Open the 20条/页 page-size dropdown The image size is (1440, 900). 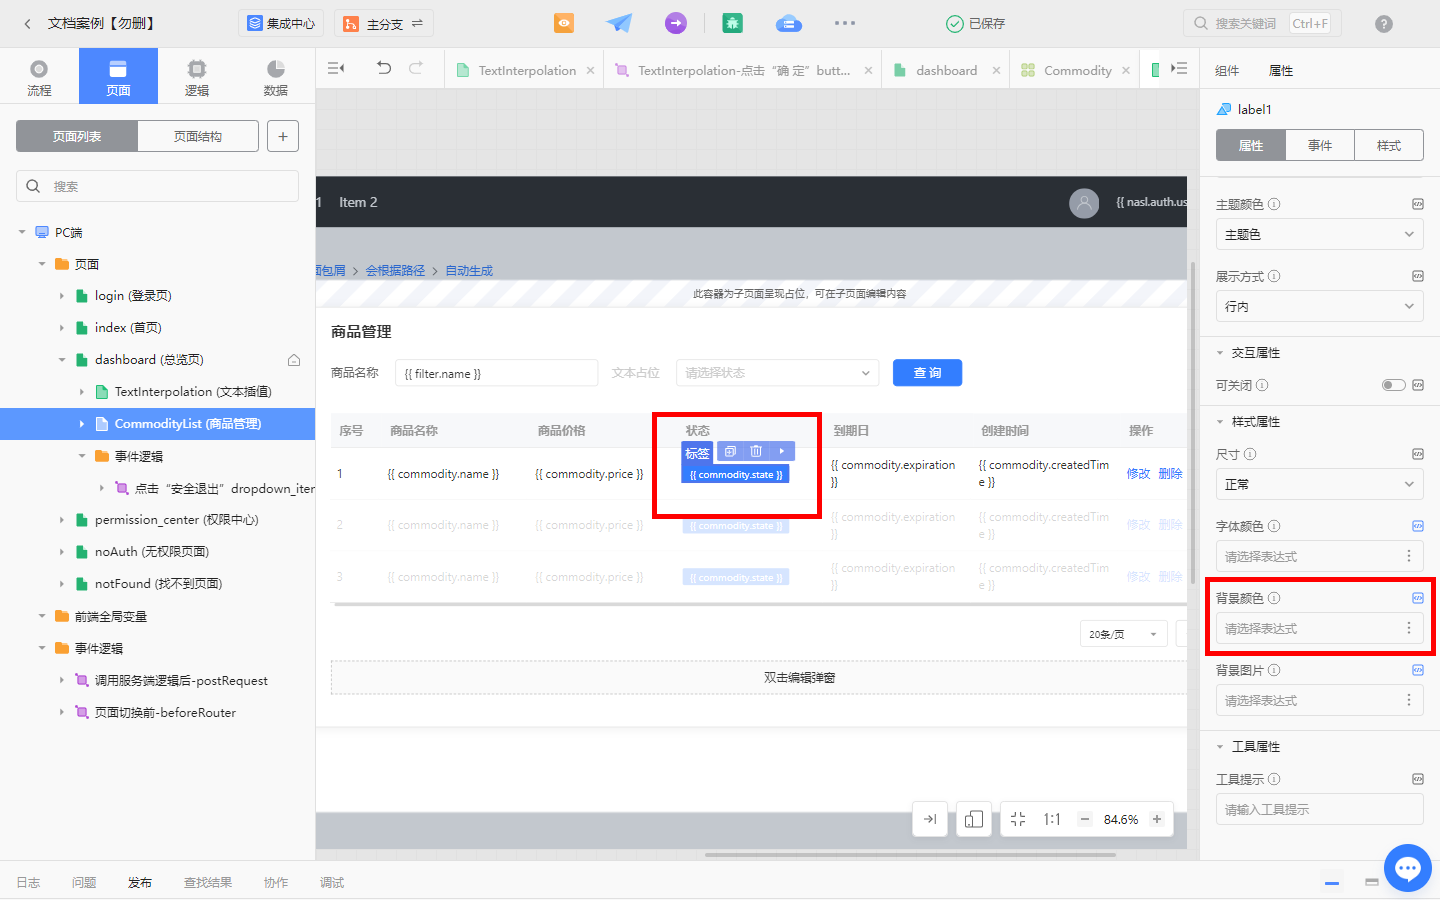pyautogui.click(x=1123, y=633)
